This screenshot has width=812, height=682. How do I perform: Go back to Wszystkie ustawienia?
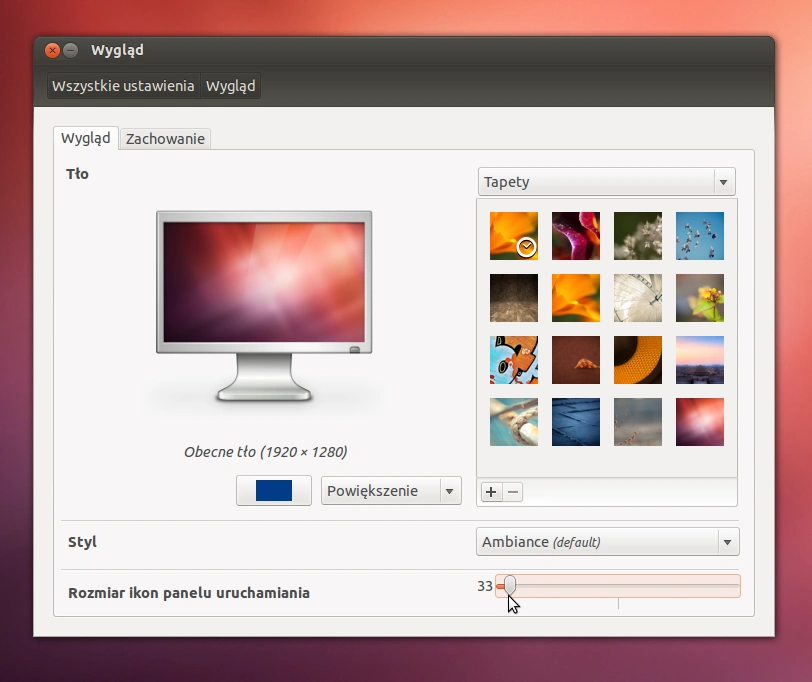pyautogui.click(x=123, y=86)
